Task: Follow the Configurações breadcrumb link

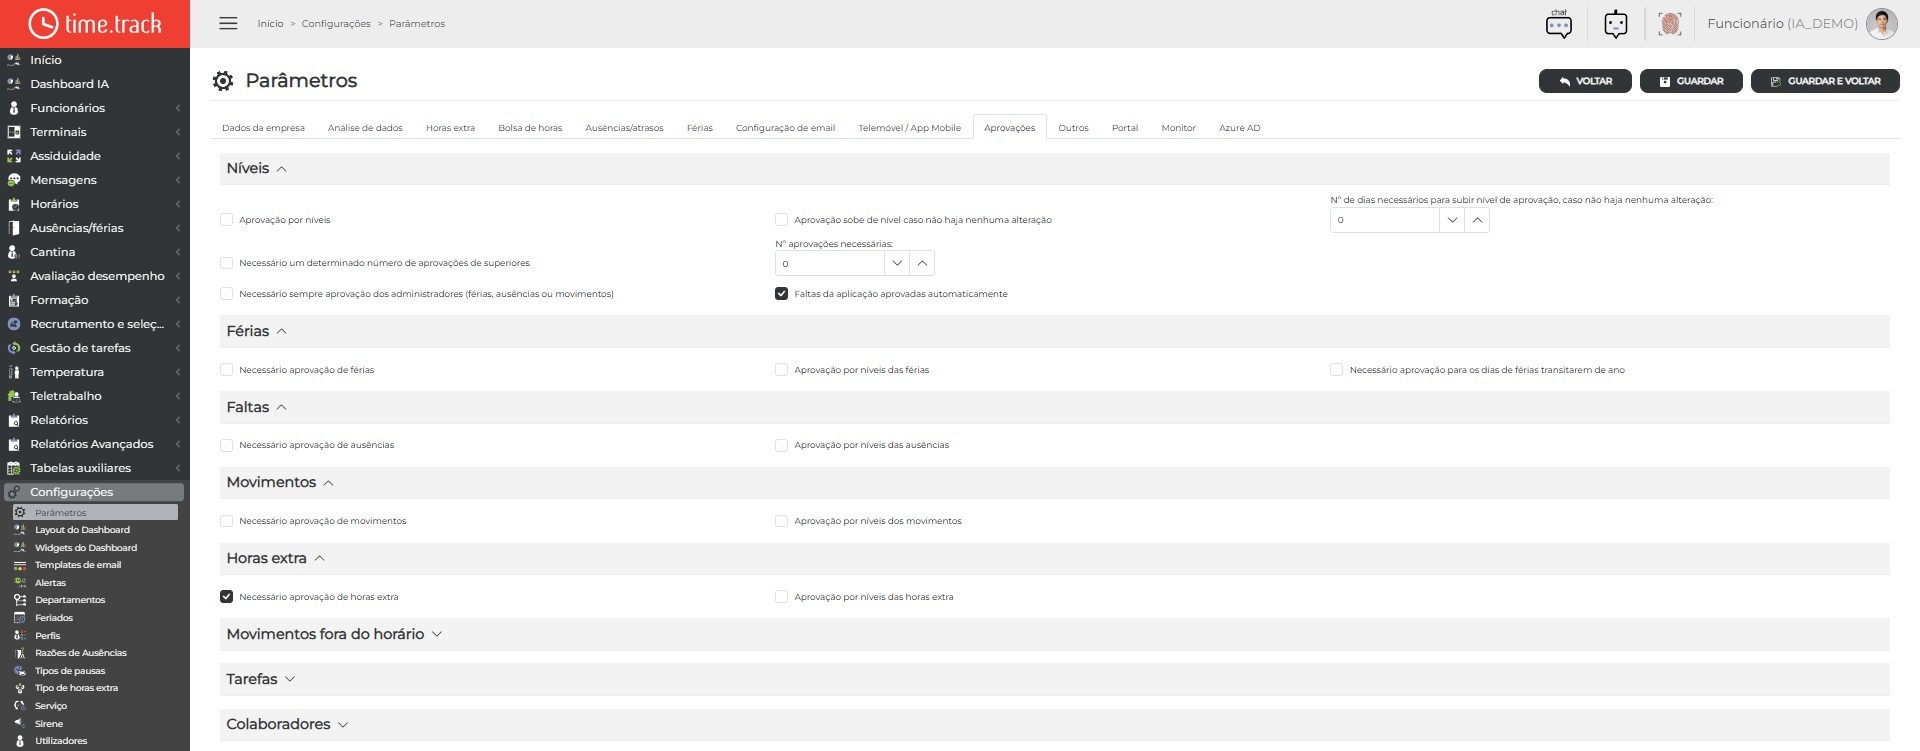Action: 336,24
